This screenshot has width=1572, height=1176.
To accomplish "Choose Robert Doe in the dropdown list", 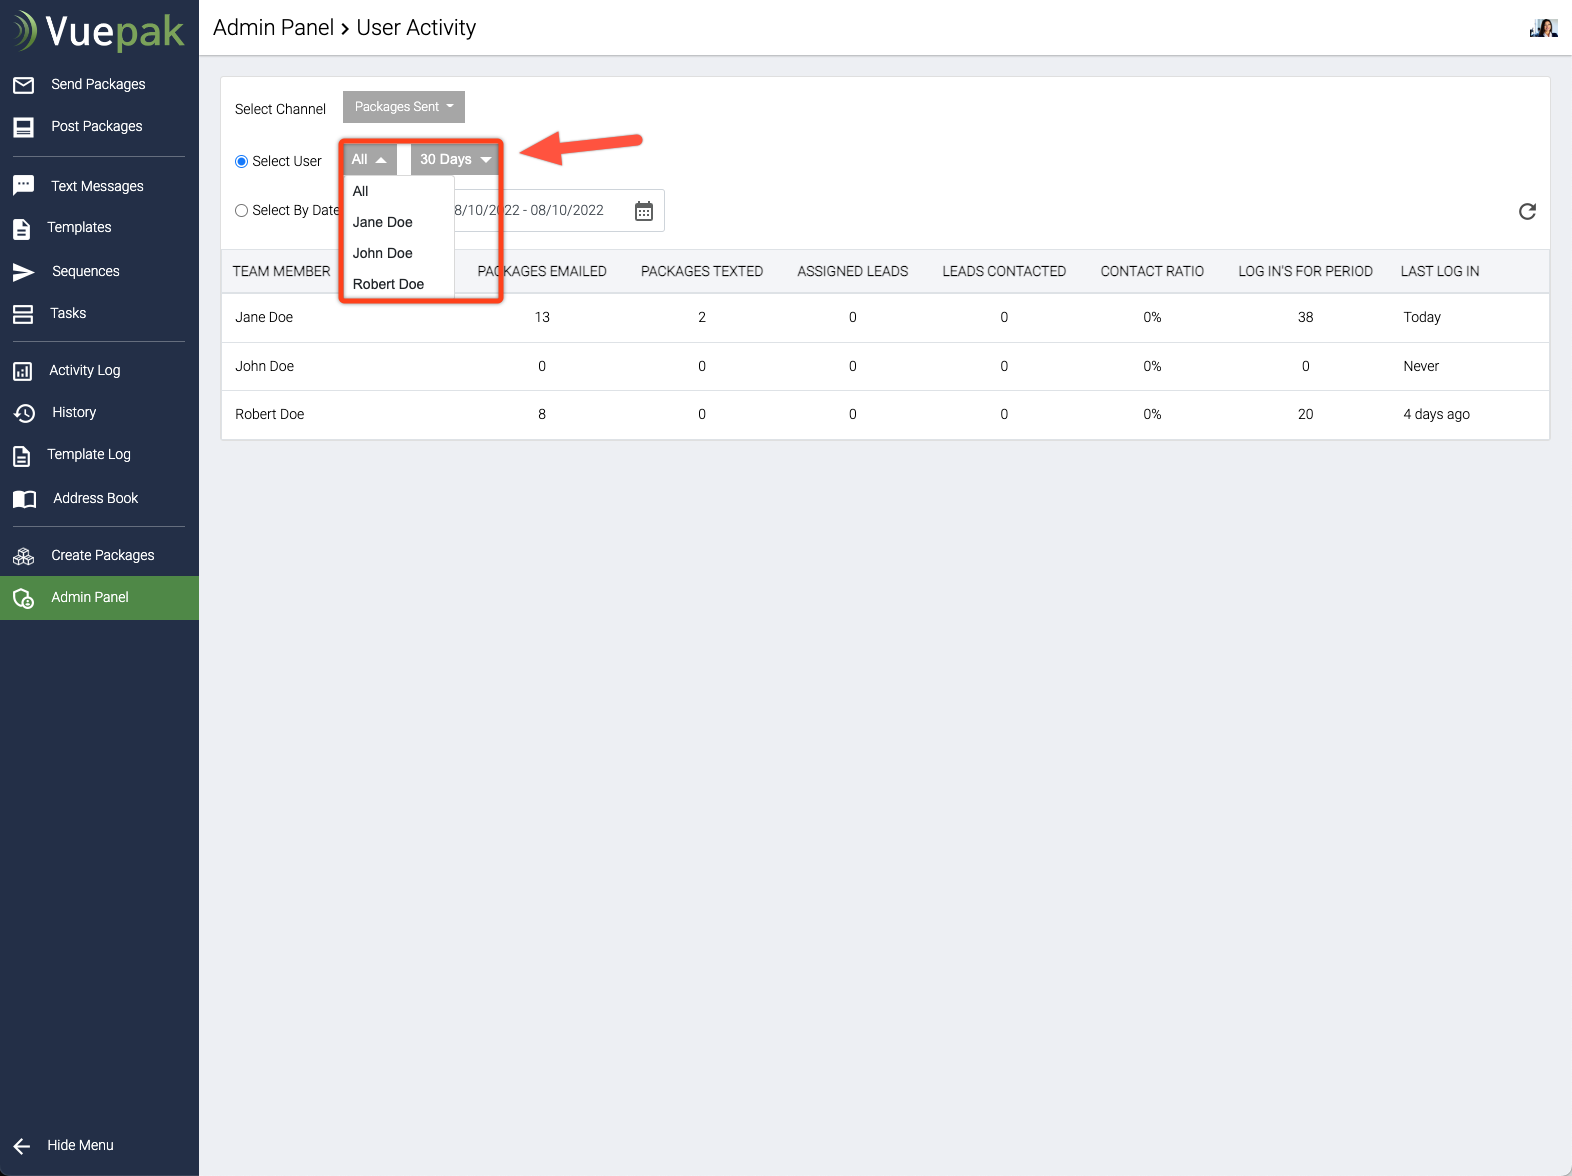I will coord(388,284).
